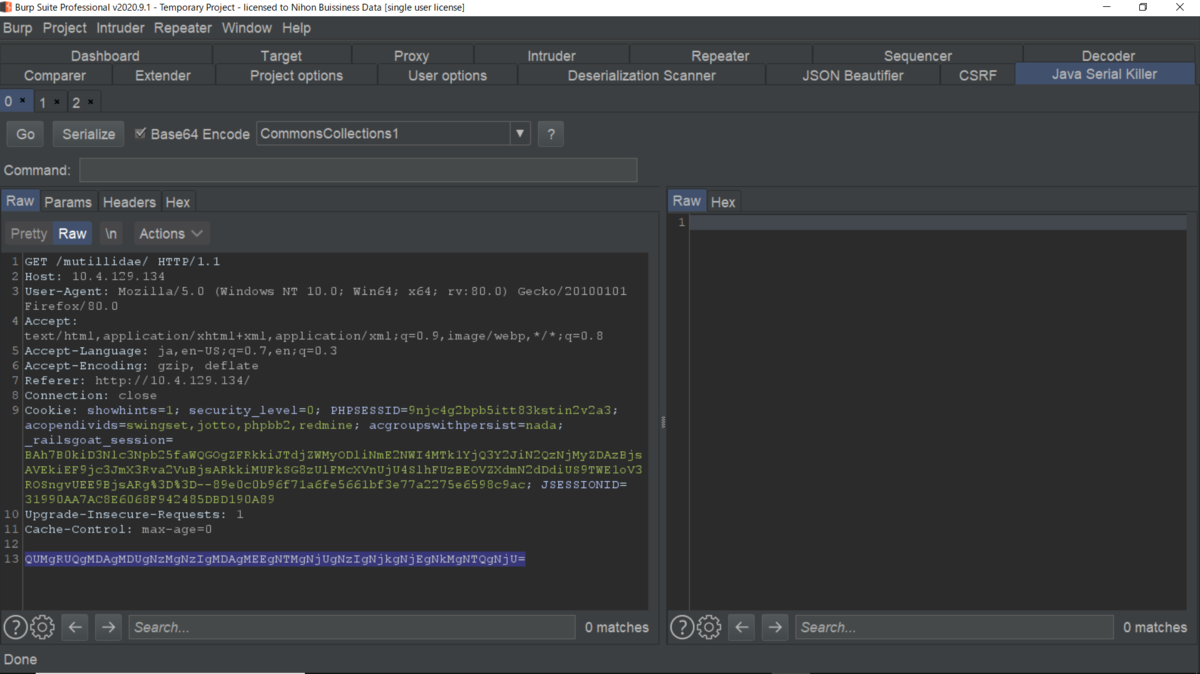Select request panel Raw tab
This screenshot has width=1200, height=674.
[20, 201]
